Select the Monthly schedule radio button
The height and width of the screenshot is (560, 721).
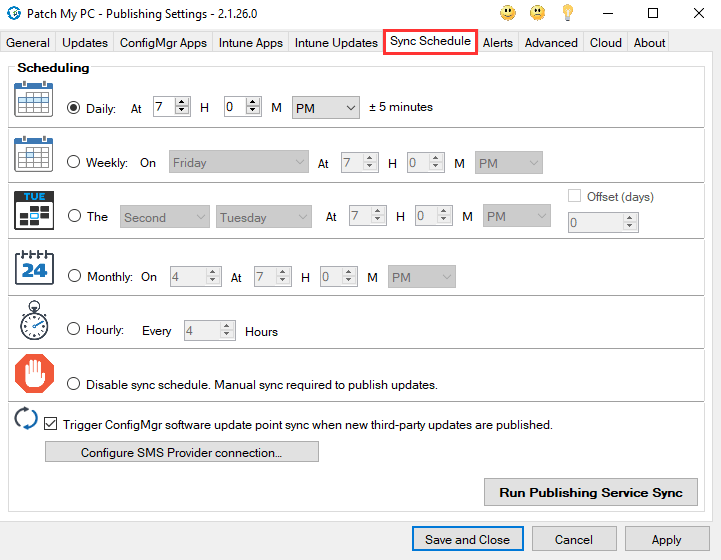[x=74, y=276]
